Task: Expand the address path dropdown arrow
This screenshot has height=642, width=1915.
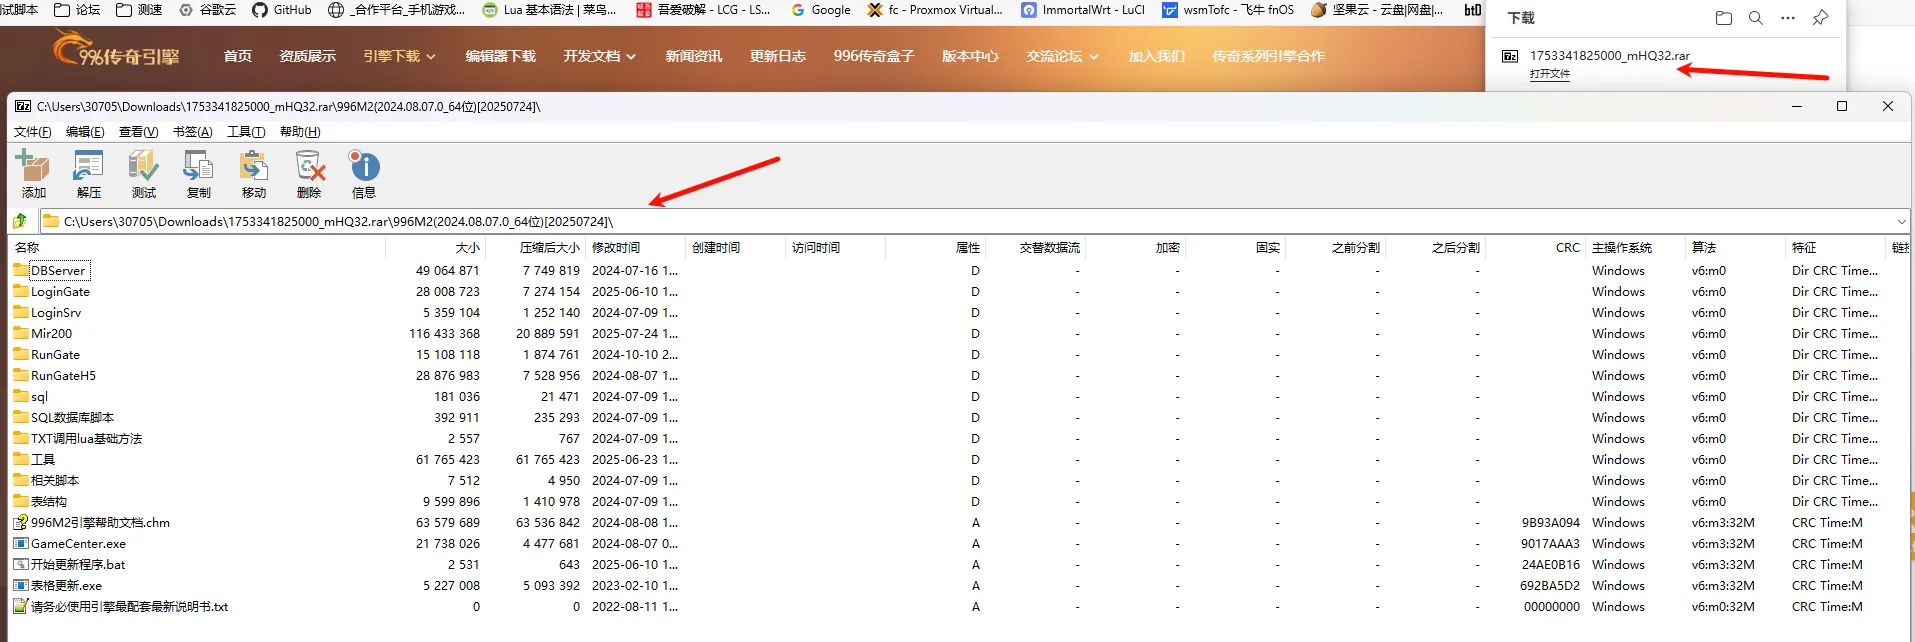Action: (x=1900, y=221)
